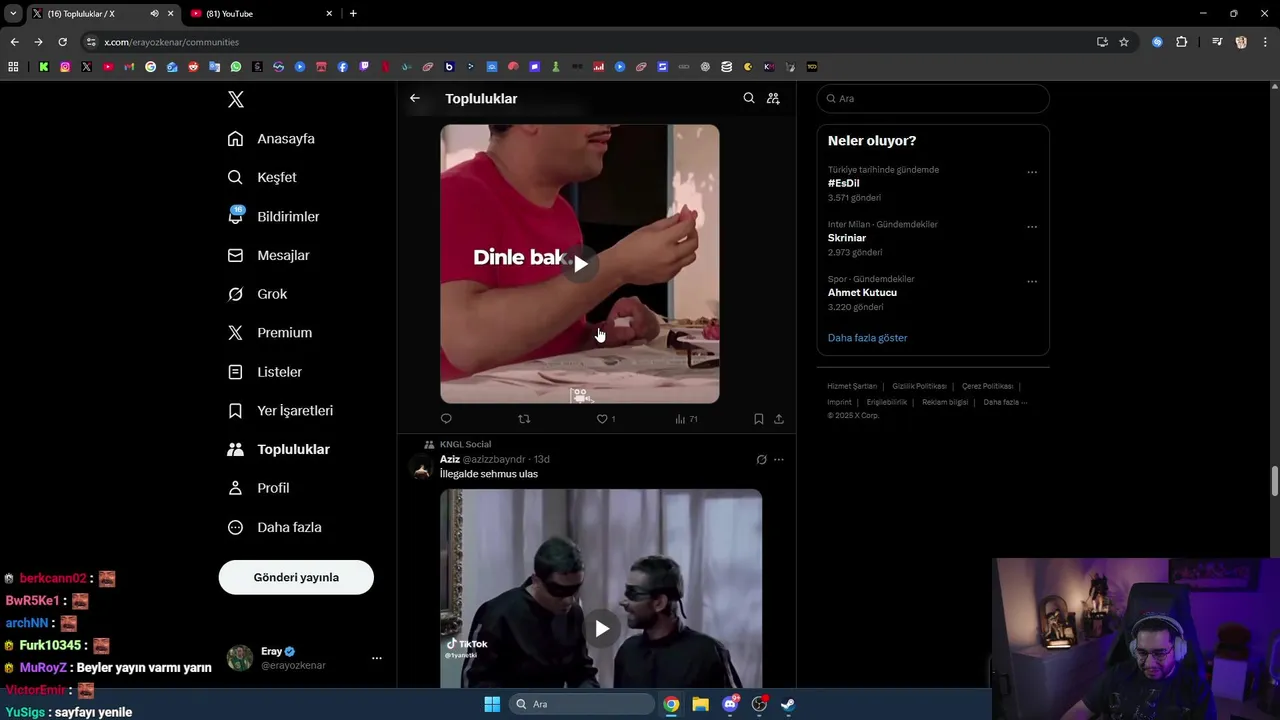
Task: Open more options for Ahmet Kutucu trend
Action: tap(1032, 281)
